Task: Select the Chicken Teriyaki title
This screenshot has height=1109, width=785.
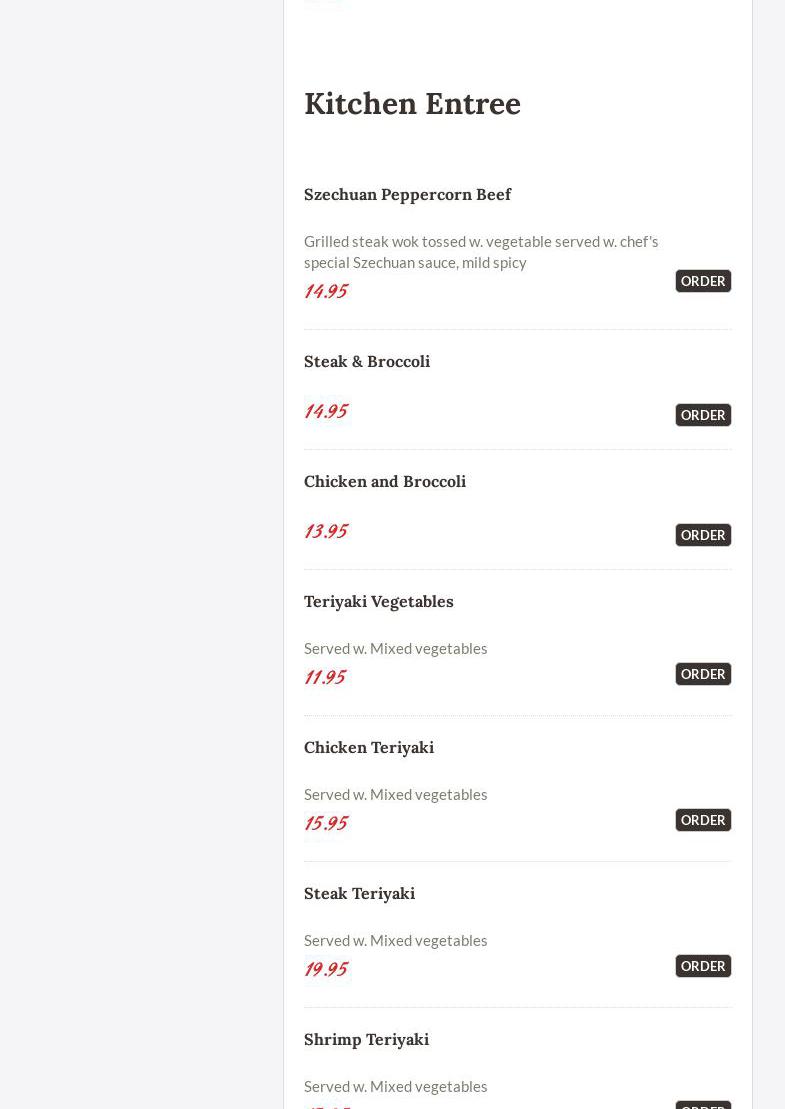Action: 369,747
